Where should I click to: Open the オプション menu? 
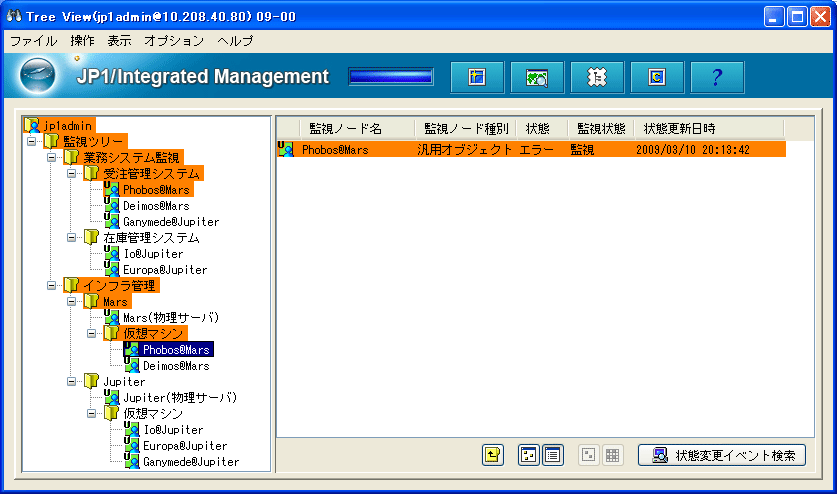pyautogui.click(x=174, y=41)
